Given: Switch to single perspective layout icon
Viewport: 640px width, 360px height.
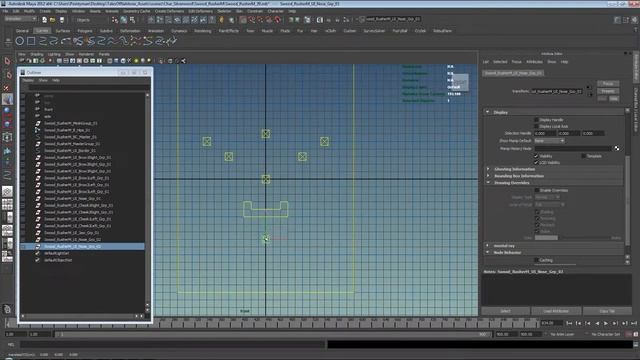Looking at the screenshot, I should coord(7,191).
